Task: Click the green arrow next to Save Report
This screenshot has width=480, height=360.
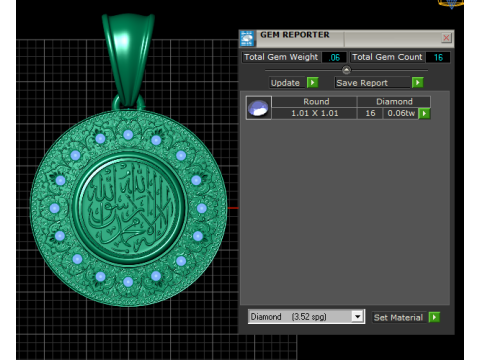Action: pyautogui.click(x=417, y=82)
